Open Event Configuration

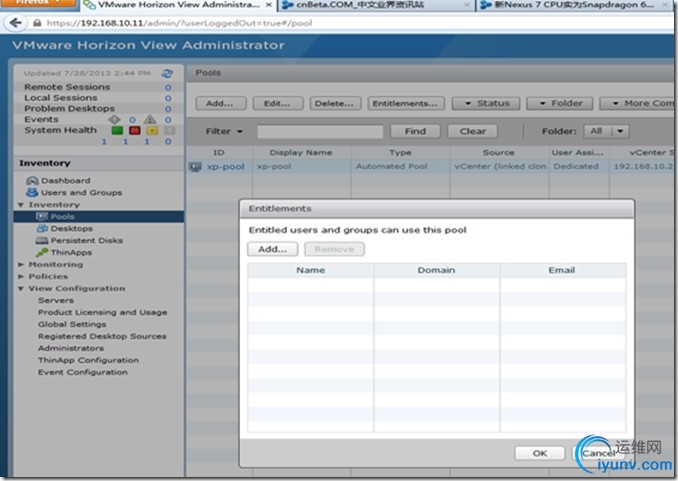coord(83,372)
